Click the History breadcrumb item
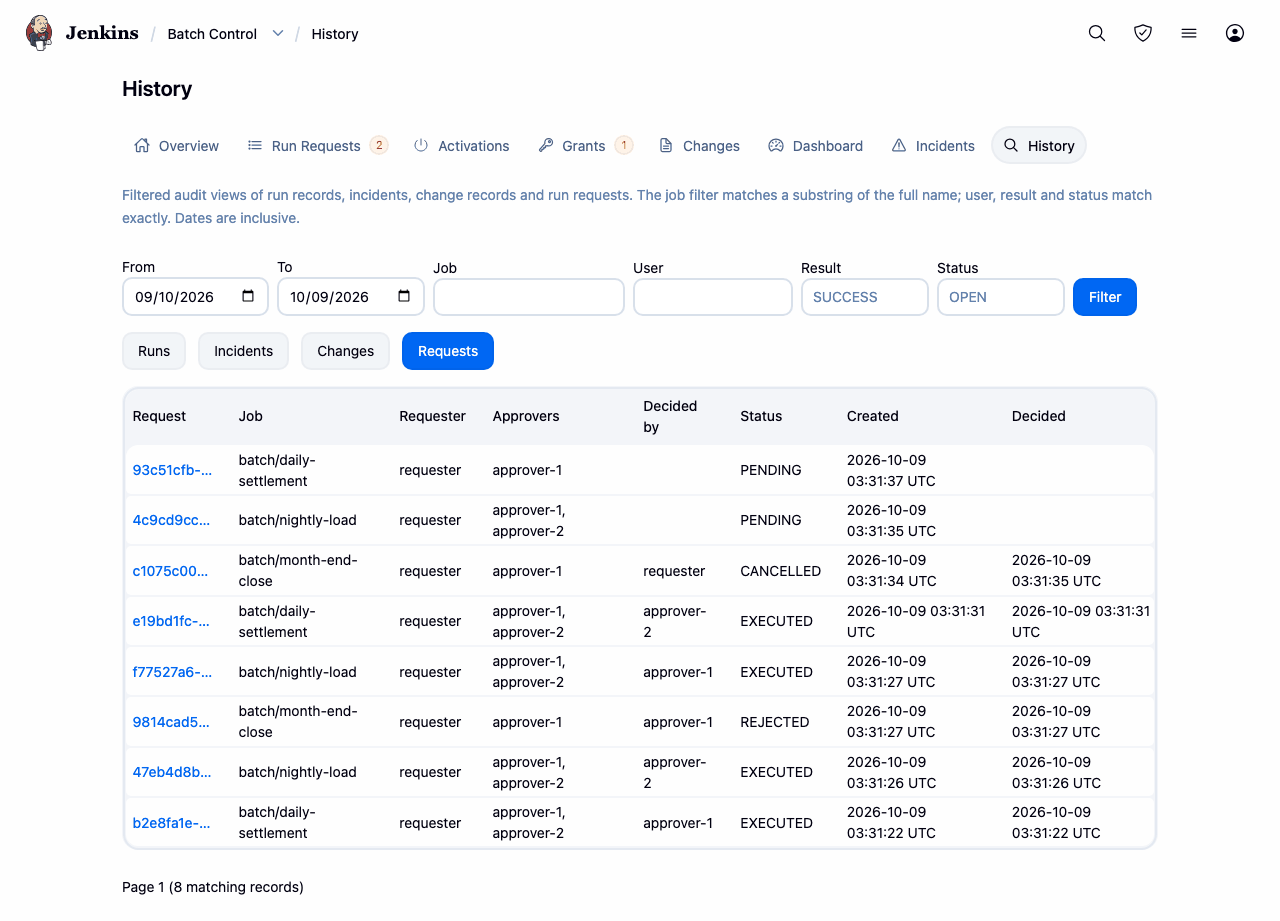1280x921 pixels. coord(335,34)
